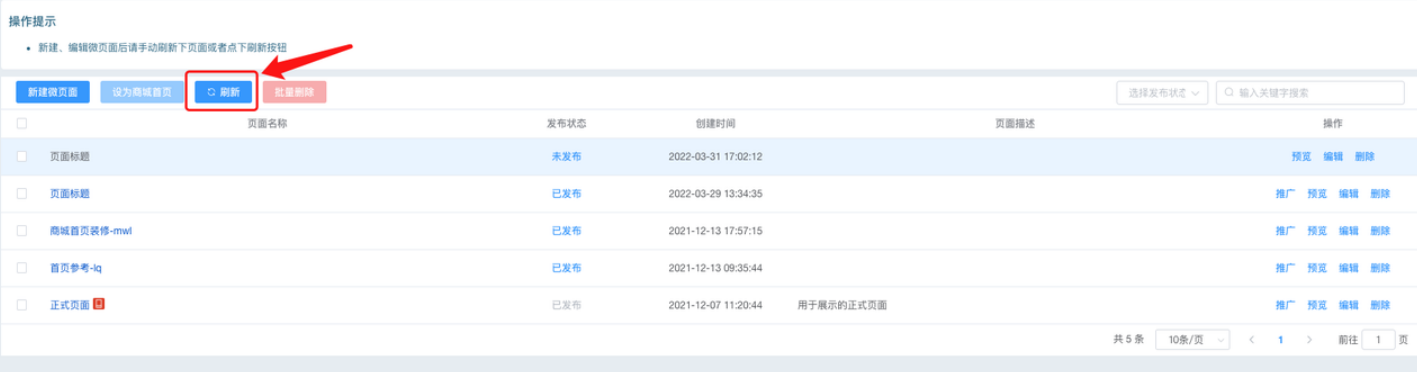The height and width of the screenshot is (372, 1417).
Task: Click the magnifier icon in search box
Action: point(1229,92)
